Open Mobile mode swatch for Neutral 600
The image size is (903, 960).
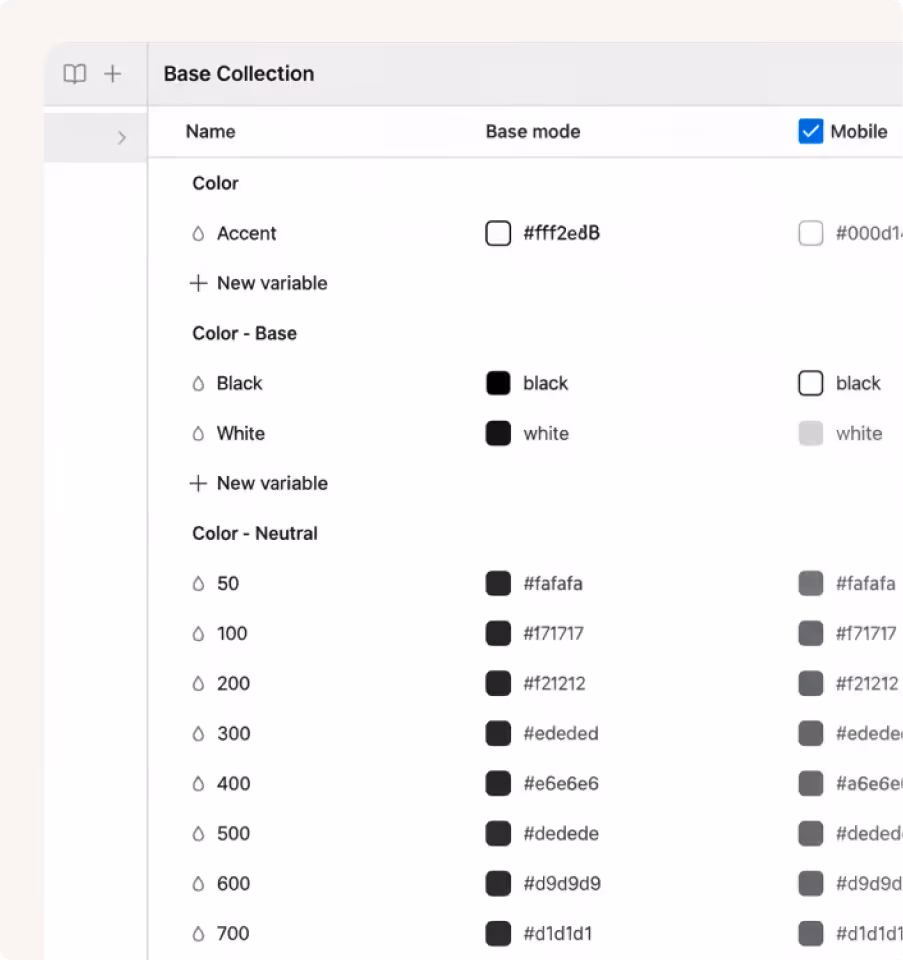pos(811,883)
